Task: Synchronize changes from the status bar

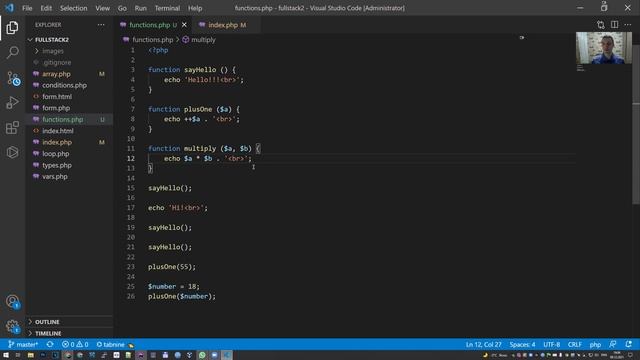Action: [50, 344]
